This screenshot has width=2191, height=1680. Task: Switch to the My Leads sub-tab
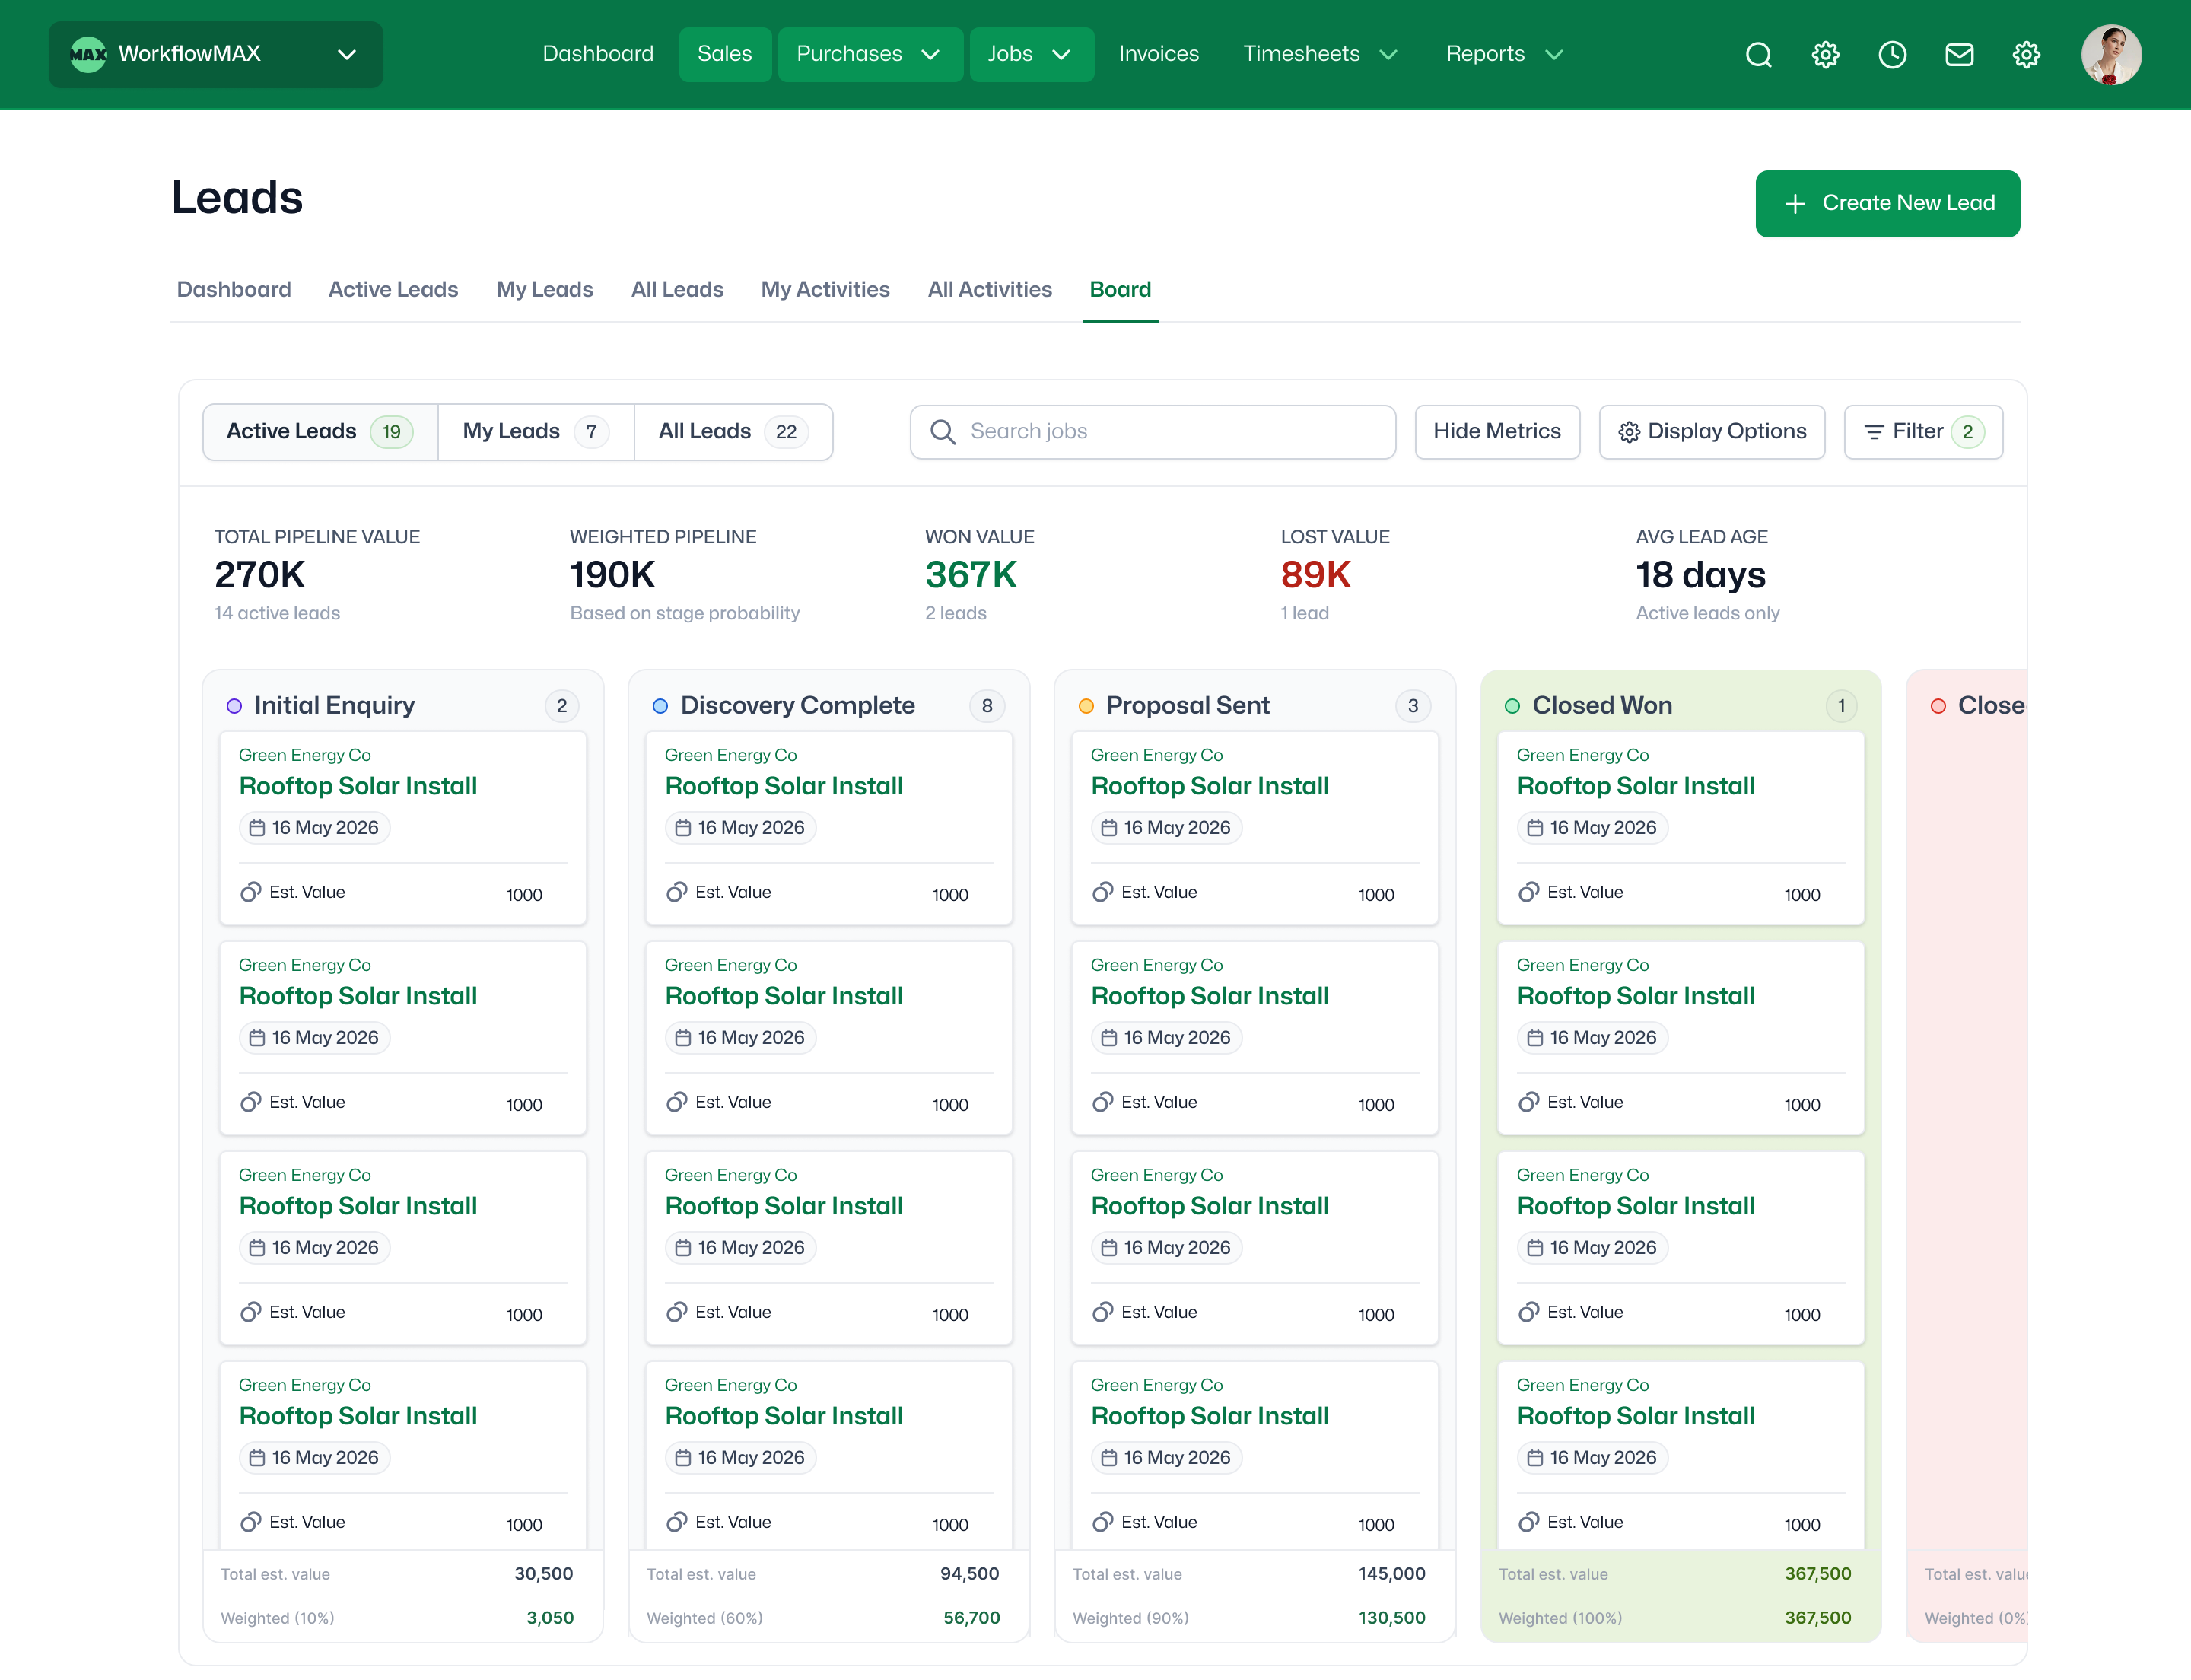pos(545,290)
